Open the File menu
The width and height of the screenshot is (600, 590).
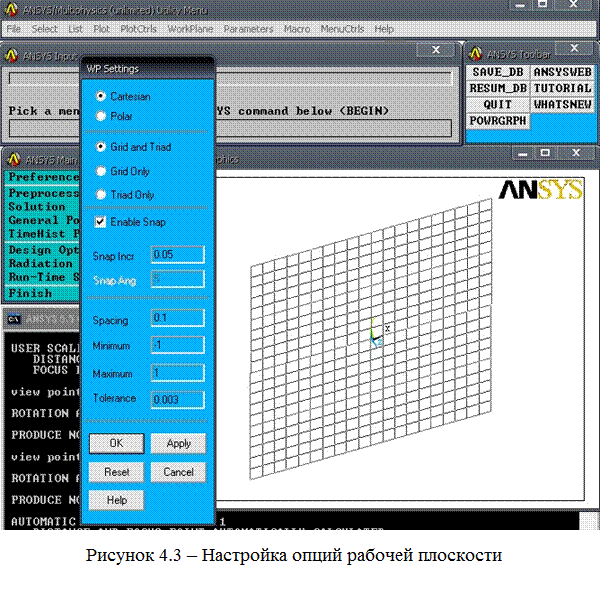13,29
